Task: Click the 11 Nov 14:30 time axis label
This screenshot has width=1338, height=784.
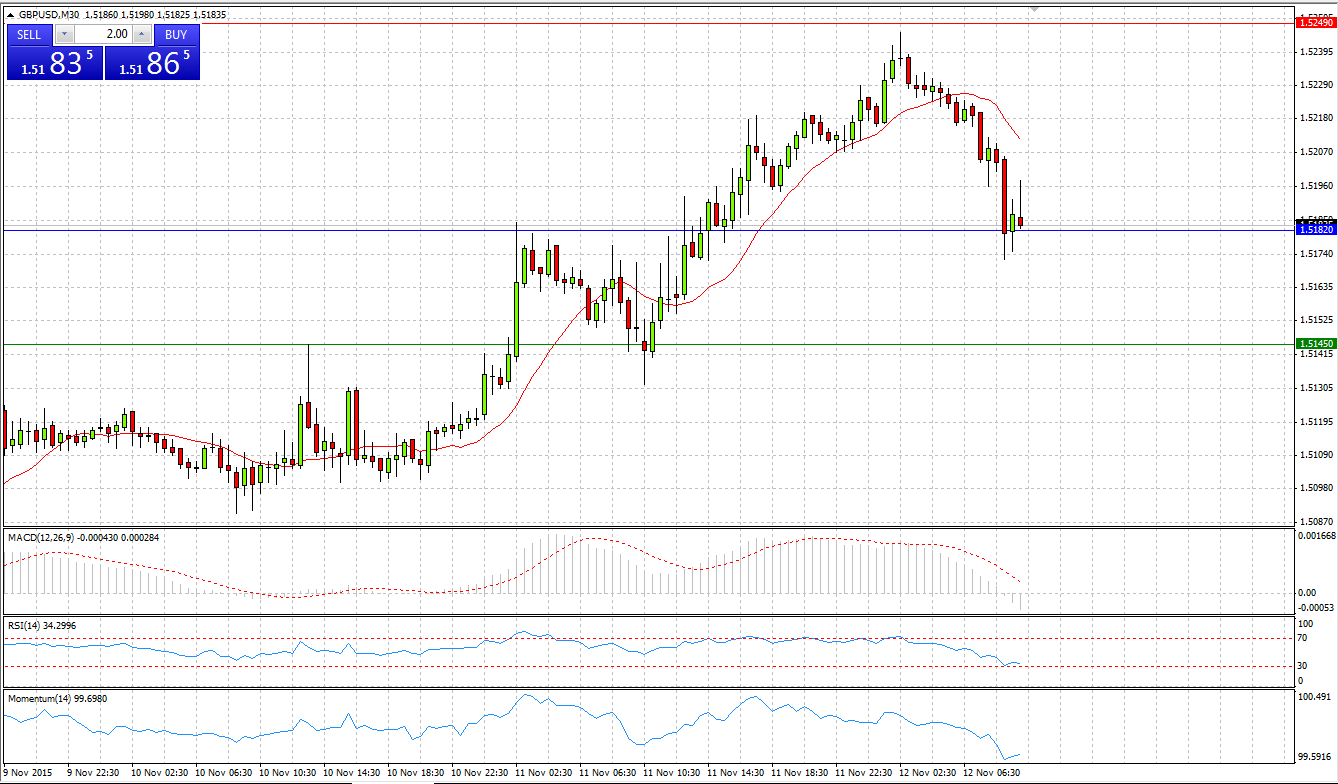Action: 735,772
